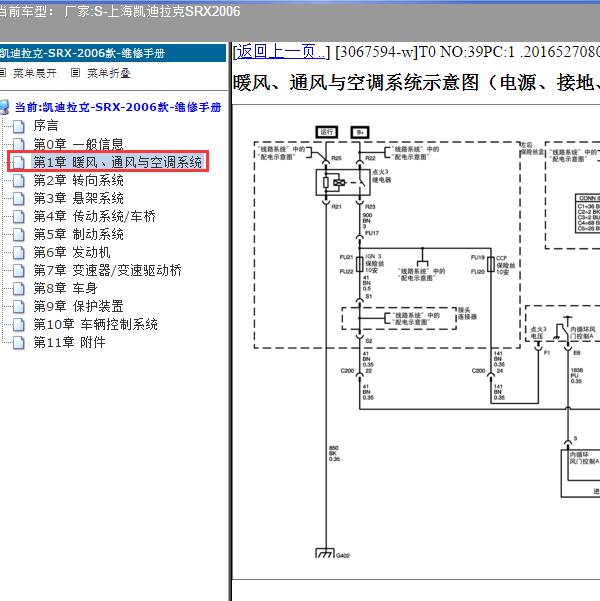Click page icon beside 第10章 车辆控制系统
Image resolution: width=600 pixels, height=601 pixels.
[18, 324]
